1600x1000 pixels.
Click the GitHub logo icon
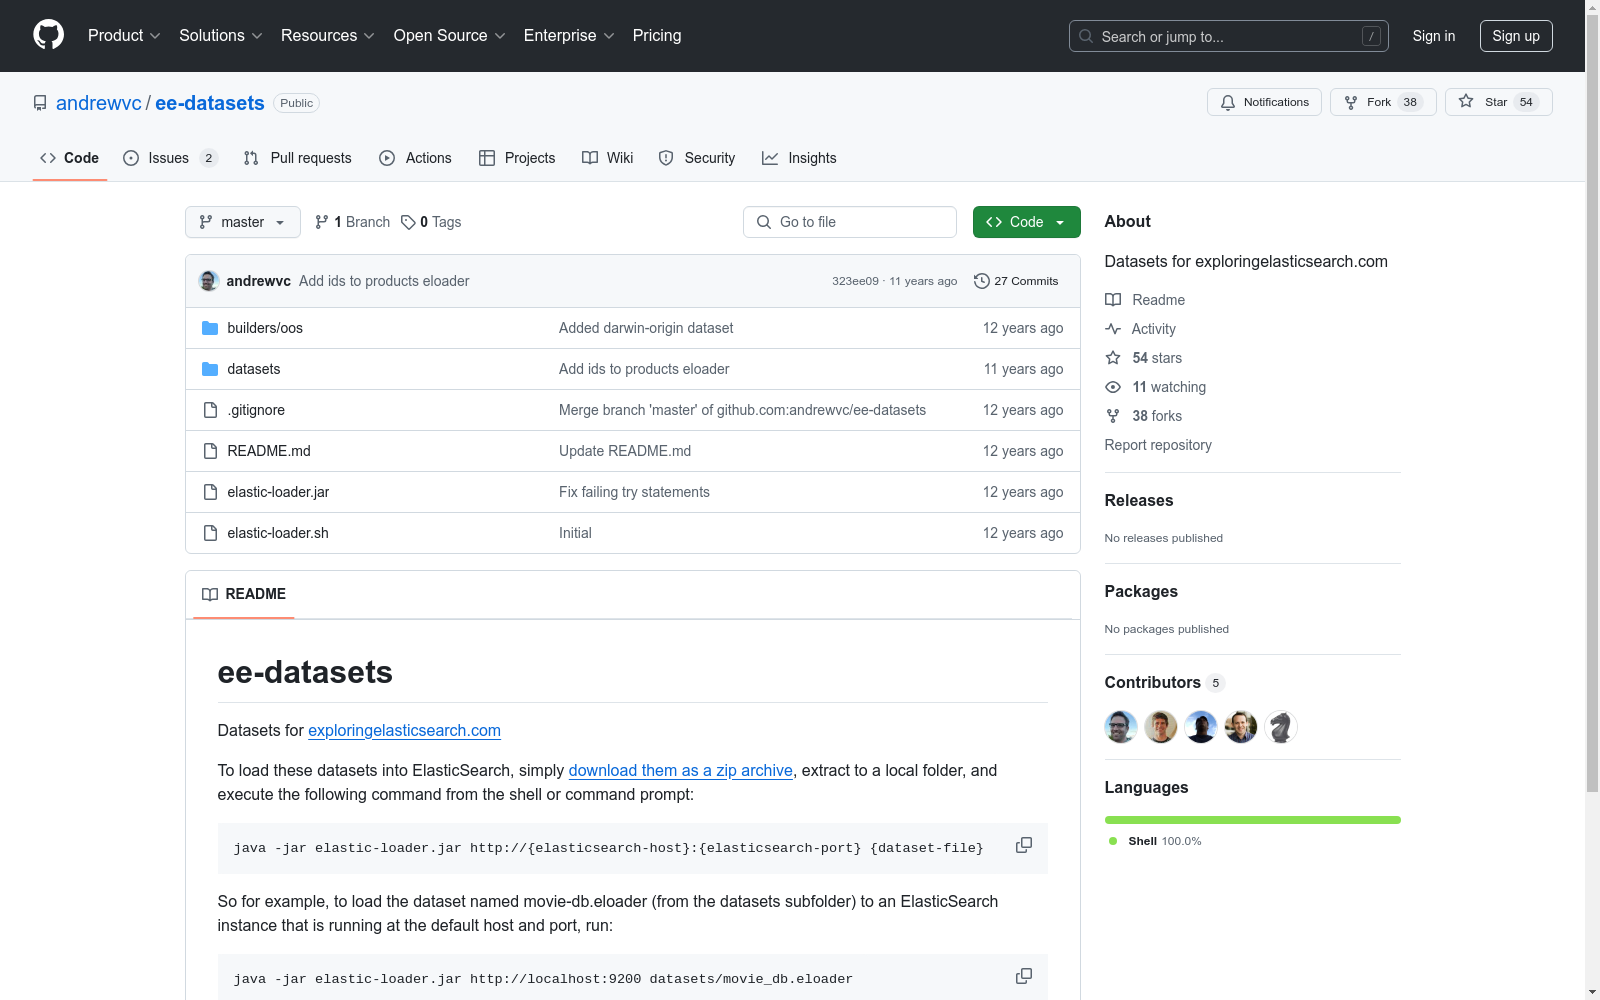48,35
